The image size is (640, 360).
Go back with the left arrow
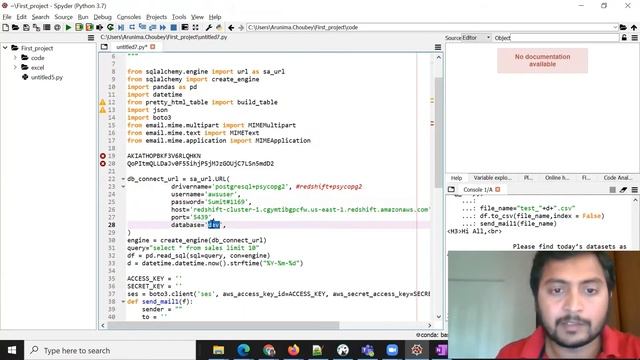(231, 27)
